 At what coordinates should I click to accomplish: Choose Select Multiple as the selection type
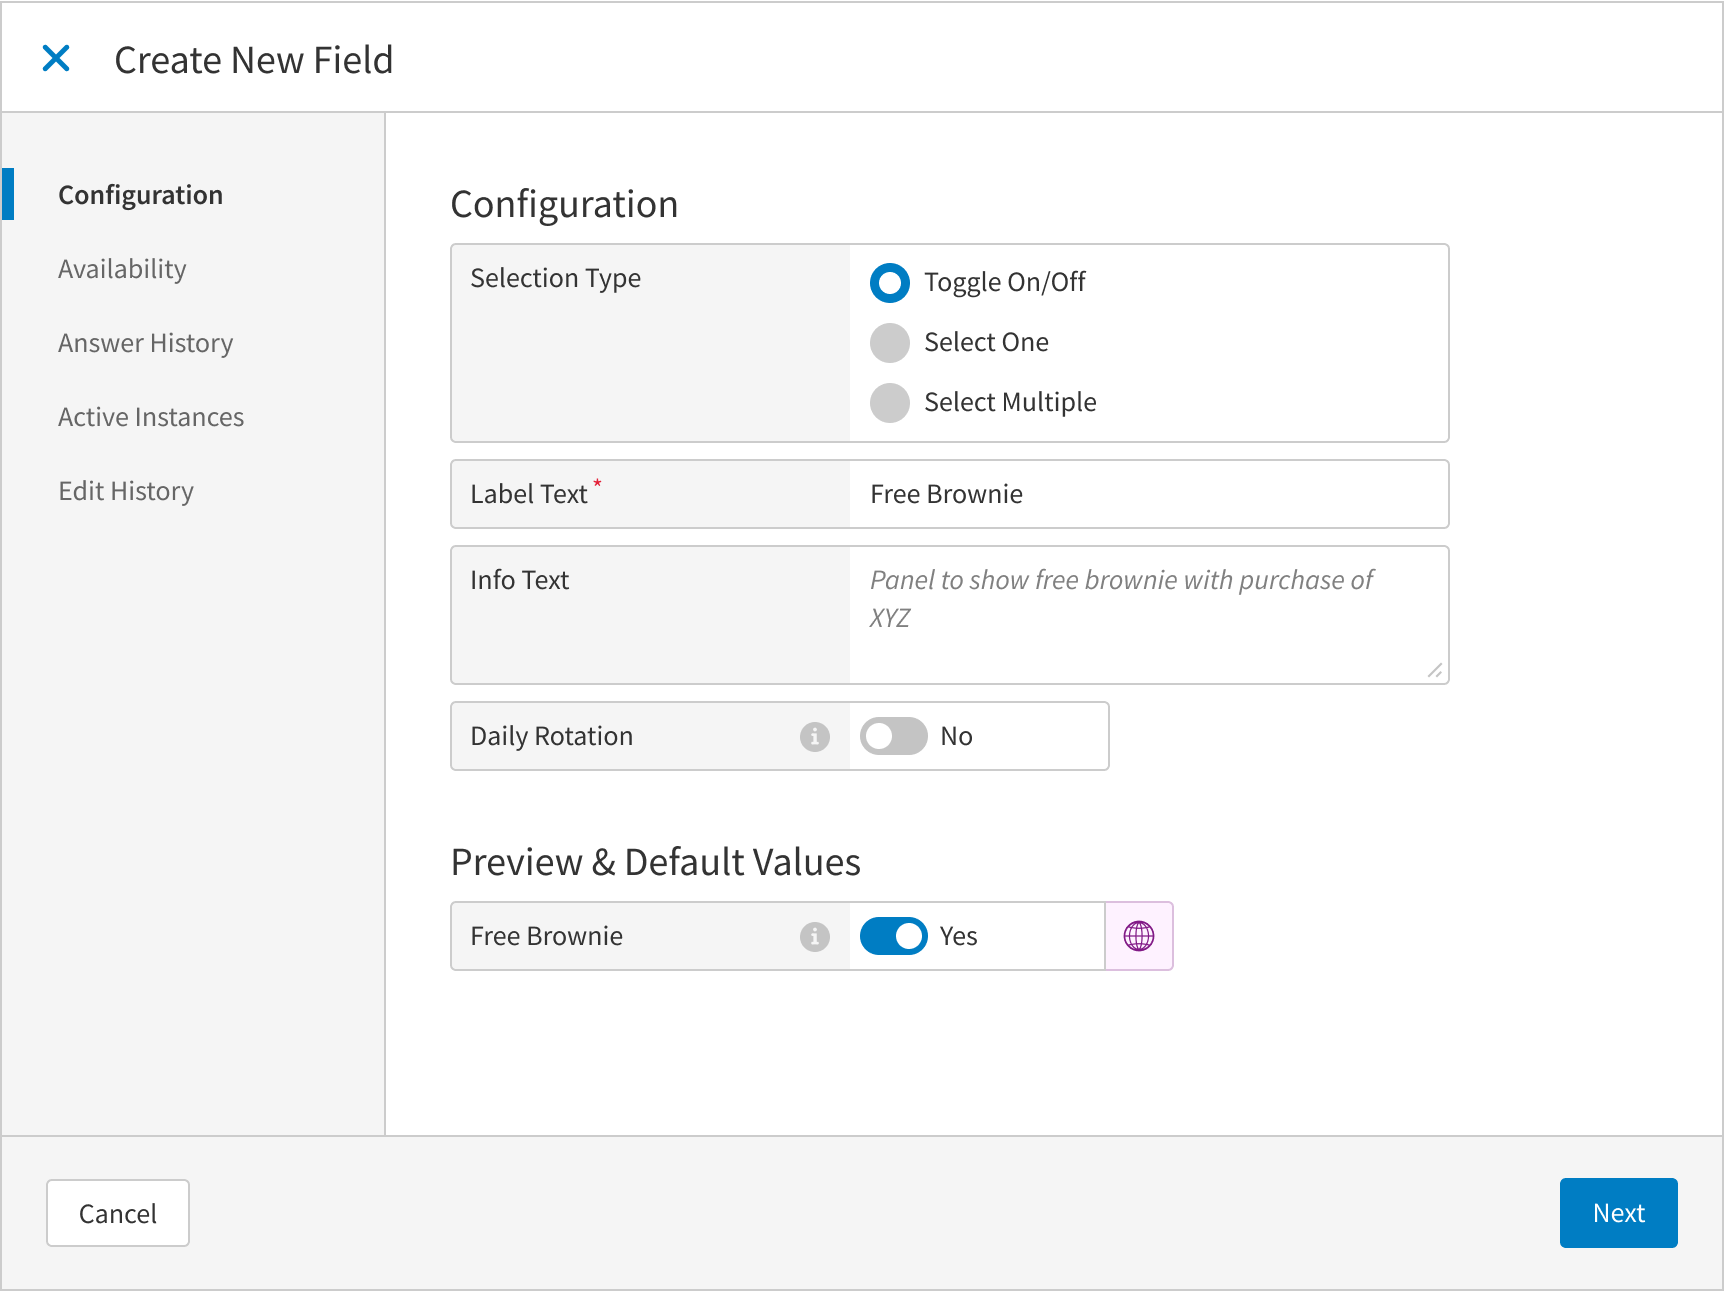click(889, 403)
